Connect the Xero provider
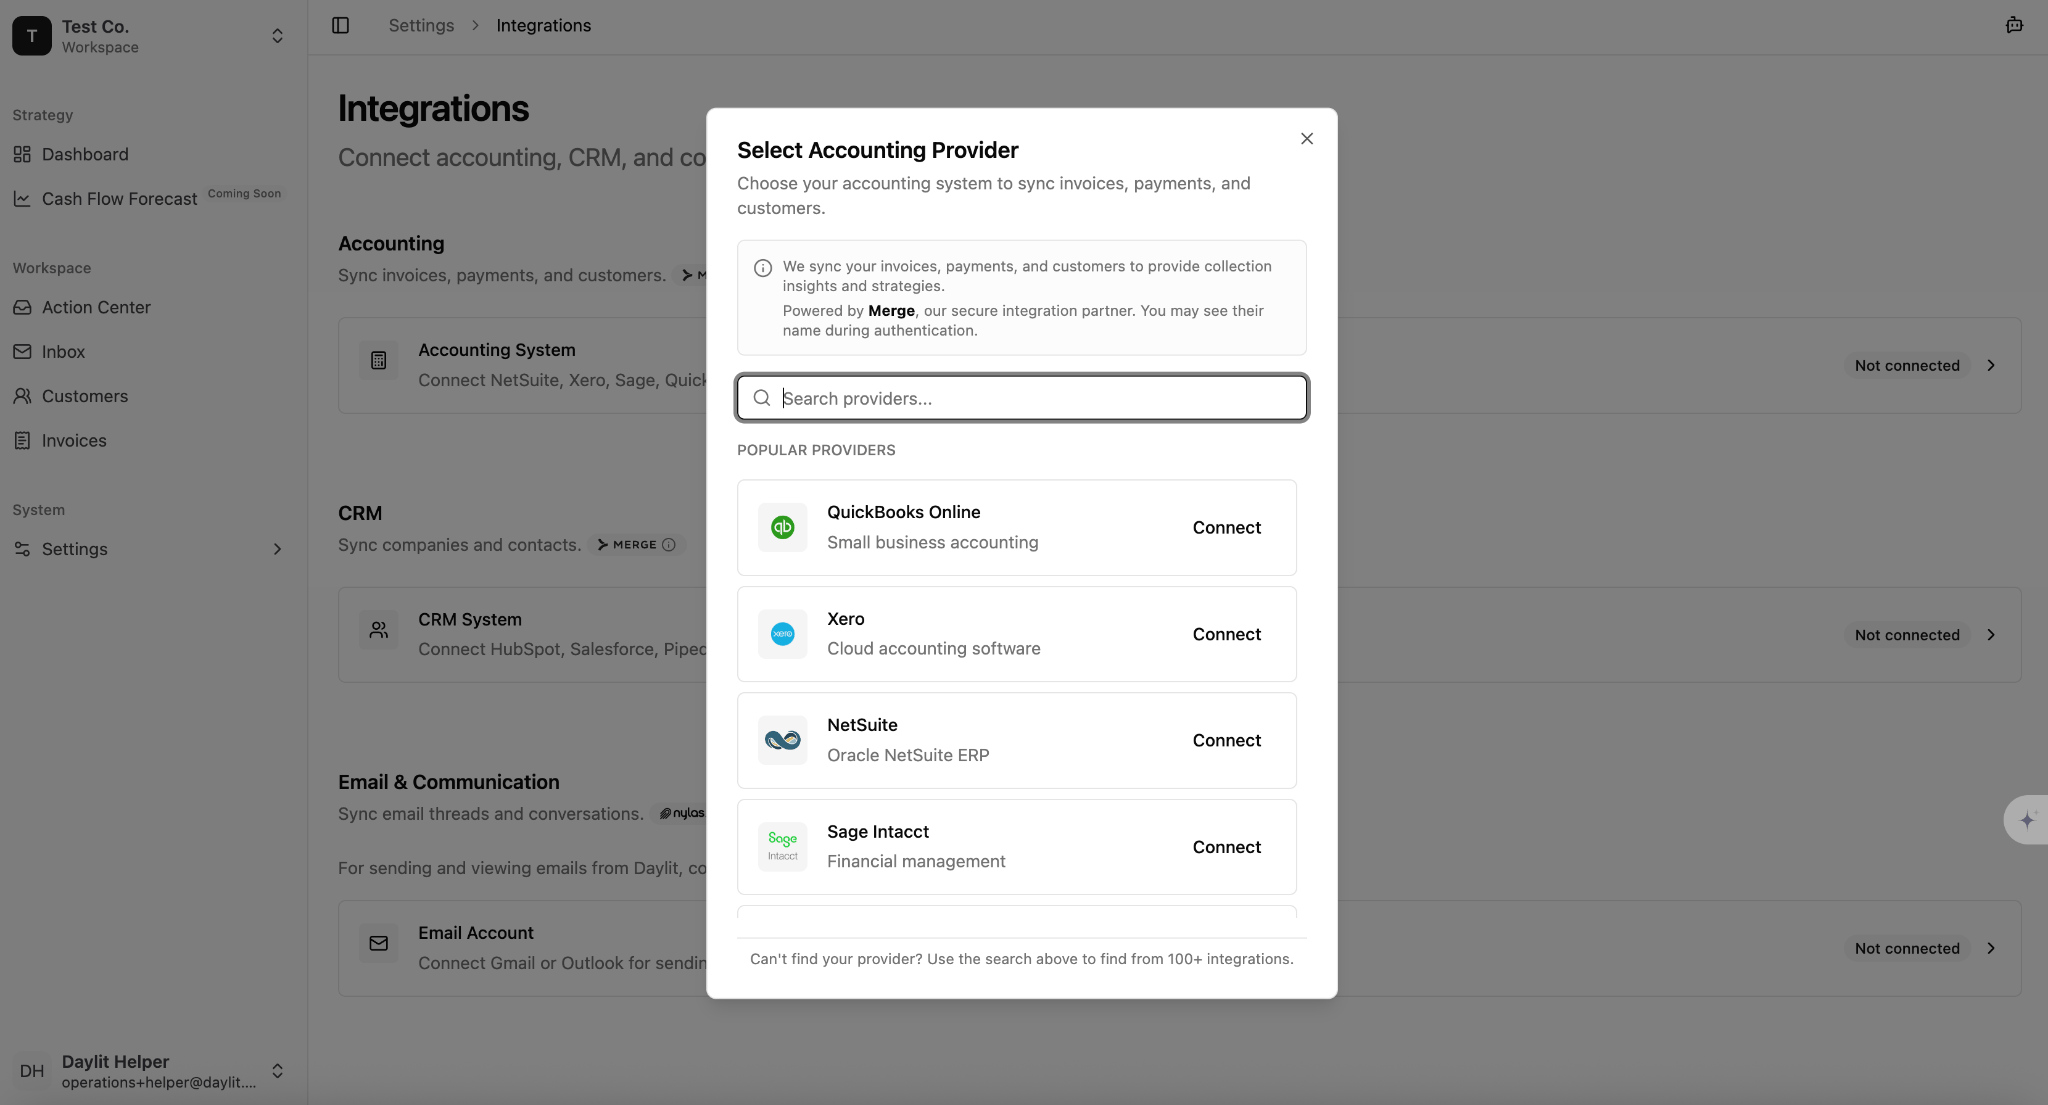This screenshot has width=2048, height=1105. tap(1226, 634)
